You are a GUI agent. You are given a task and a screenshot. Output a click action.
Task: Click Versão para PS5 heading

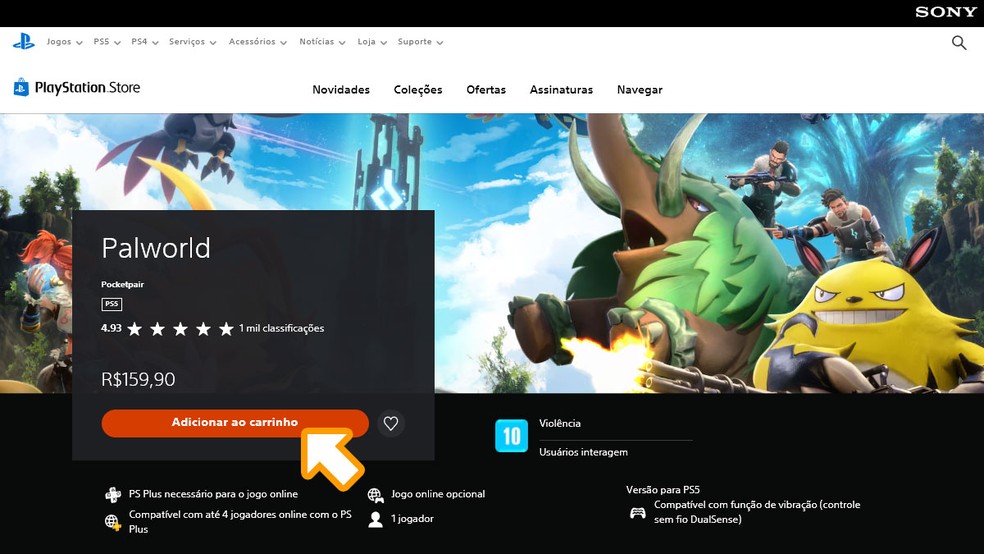click(x=663, y=489)
